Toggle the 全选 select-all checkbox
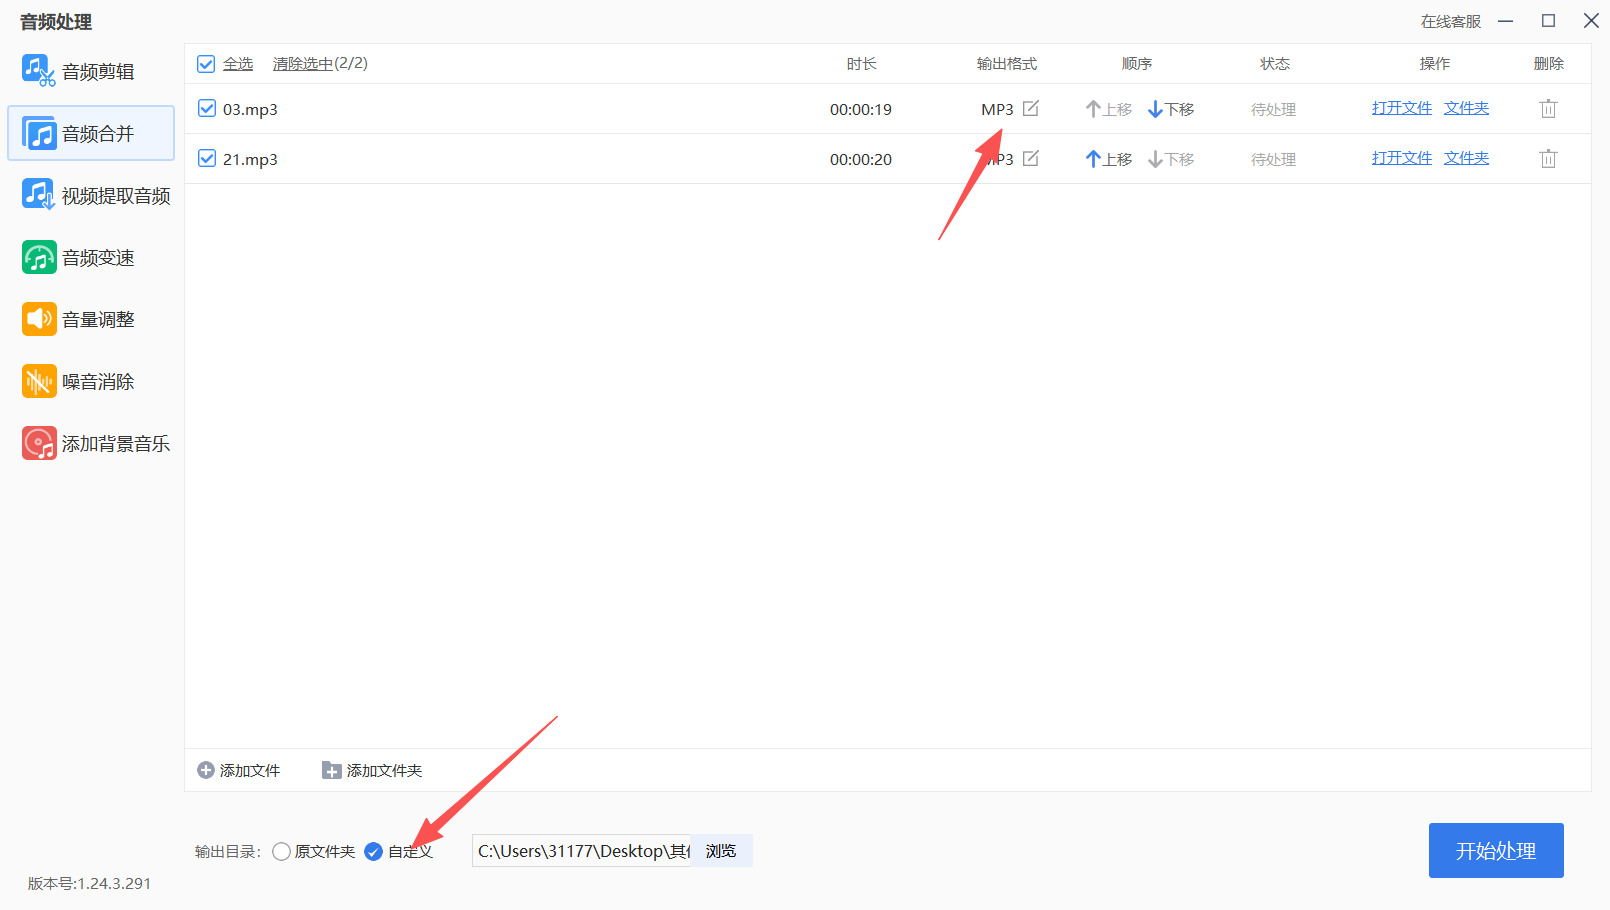The image size is (1610, 910). [x=206, y=64]
